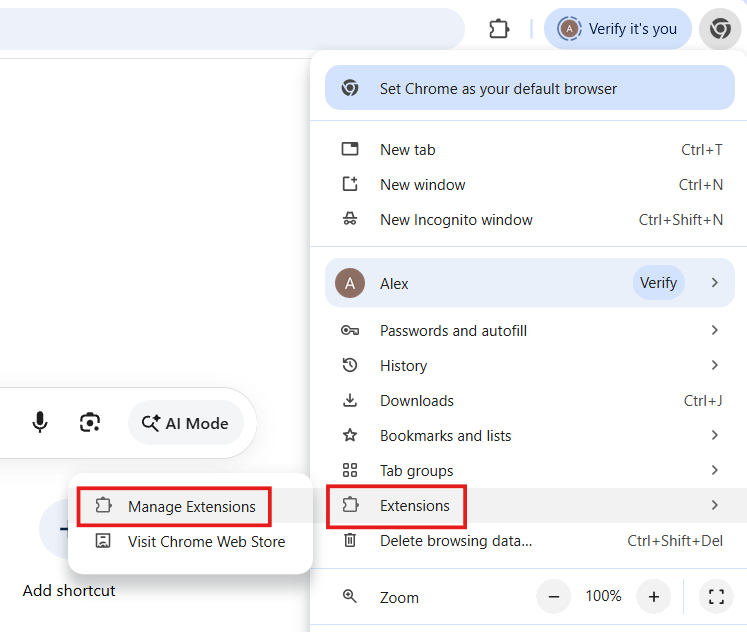
Task: Click the Passwords key icon
Action: (x=350, y=330)
